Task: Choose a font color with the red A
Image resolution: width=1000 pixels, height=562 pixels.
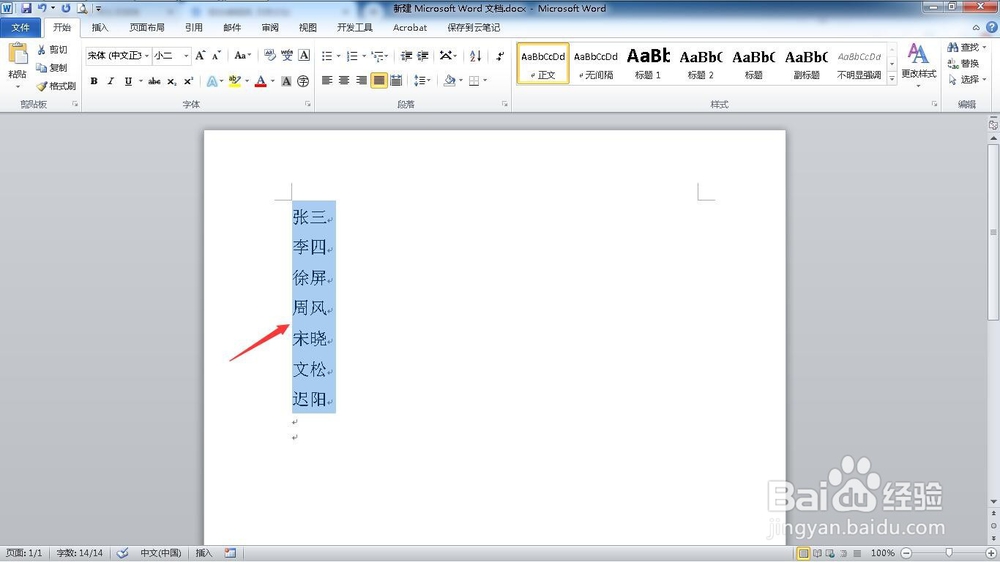Action: 260,81
